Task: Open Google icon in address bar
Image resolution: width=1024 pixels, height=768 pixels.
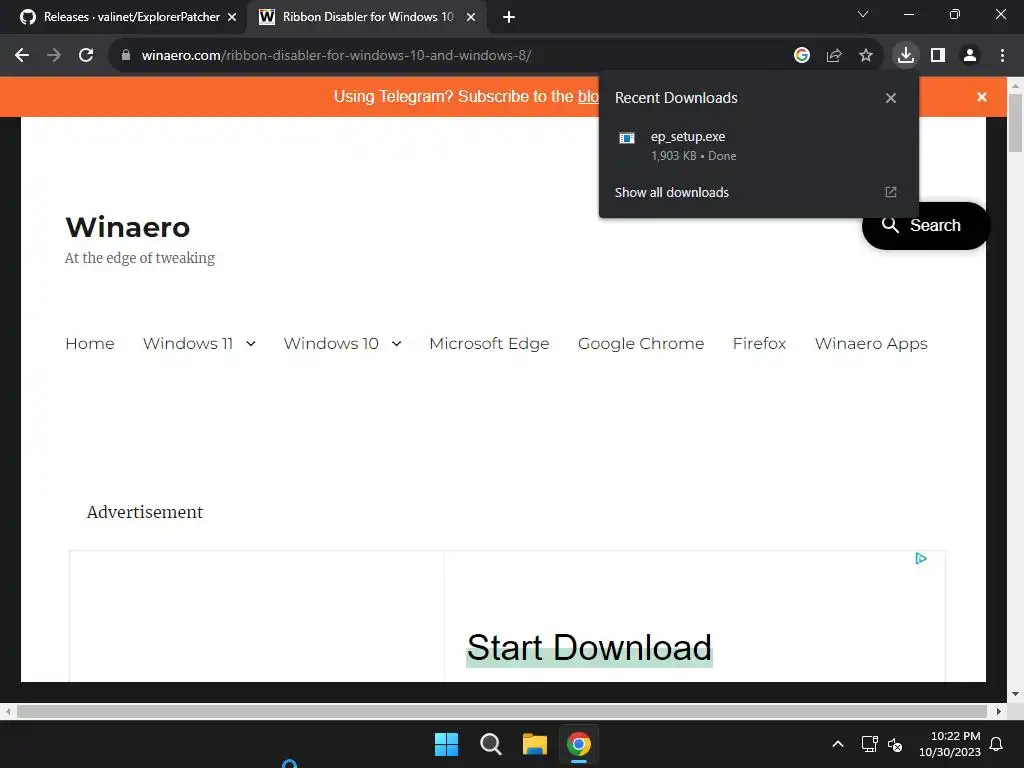Action: click(x=802, y=56)
